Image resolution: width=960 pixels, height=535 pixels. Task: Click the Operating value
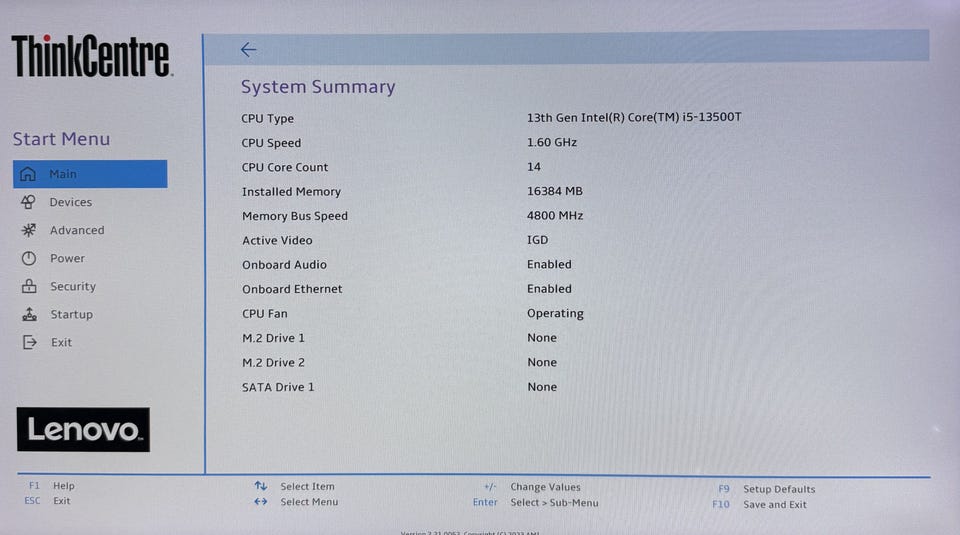click(x=555, y=313)
